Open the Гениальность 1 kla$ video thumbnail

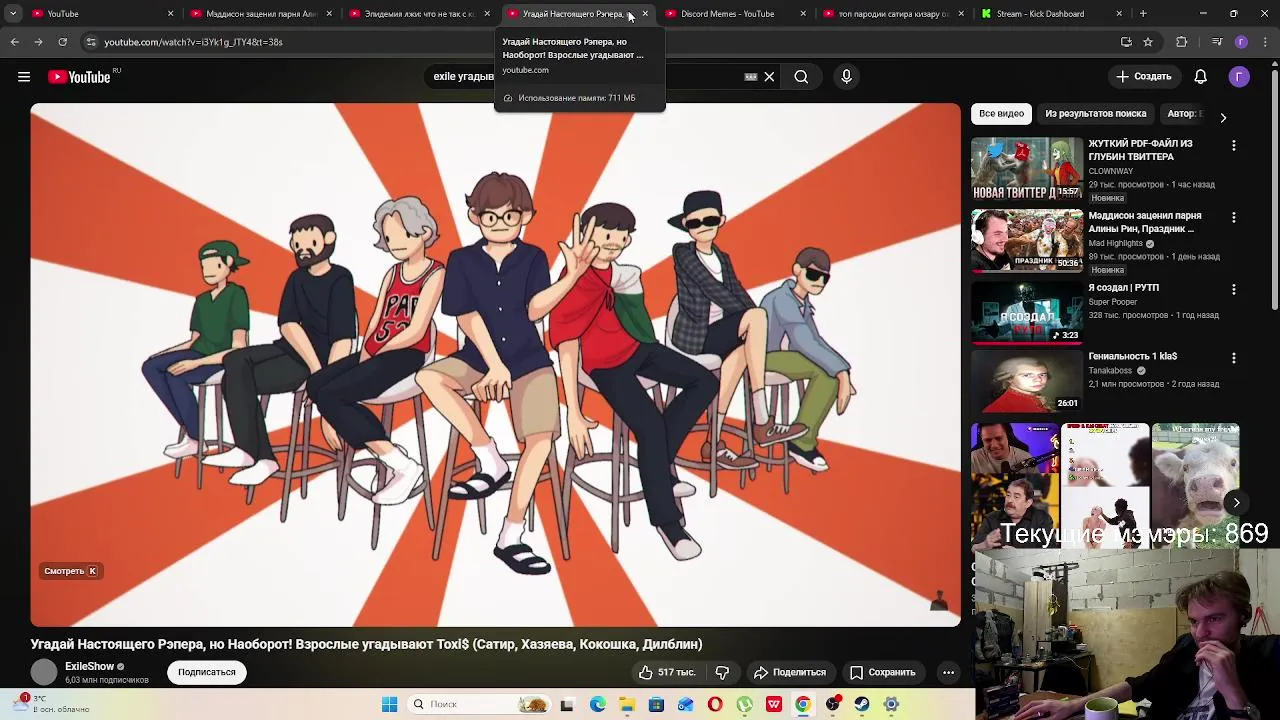coord(1027,381)
